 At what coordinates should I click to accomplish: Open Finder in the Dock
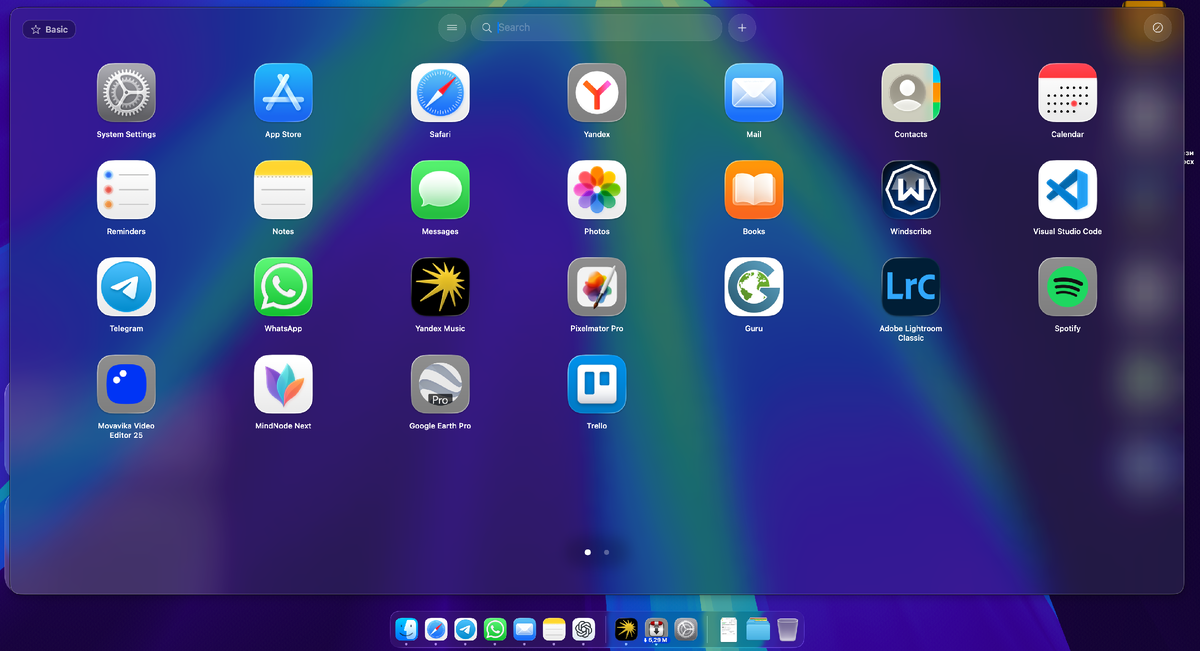407,629
